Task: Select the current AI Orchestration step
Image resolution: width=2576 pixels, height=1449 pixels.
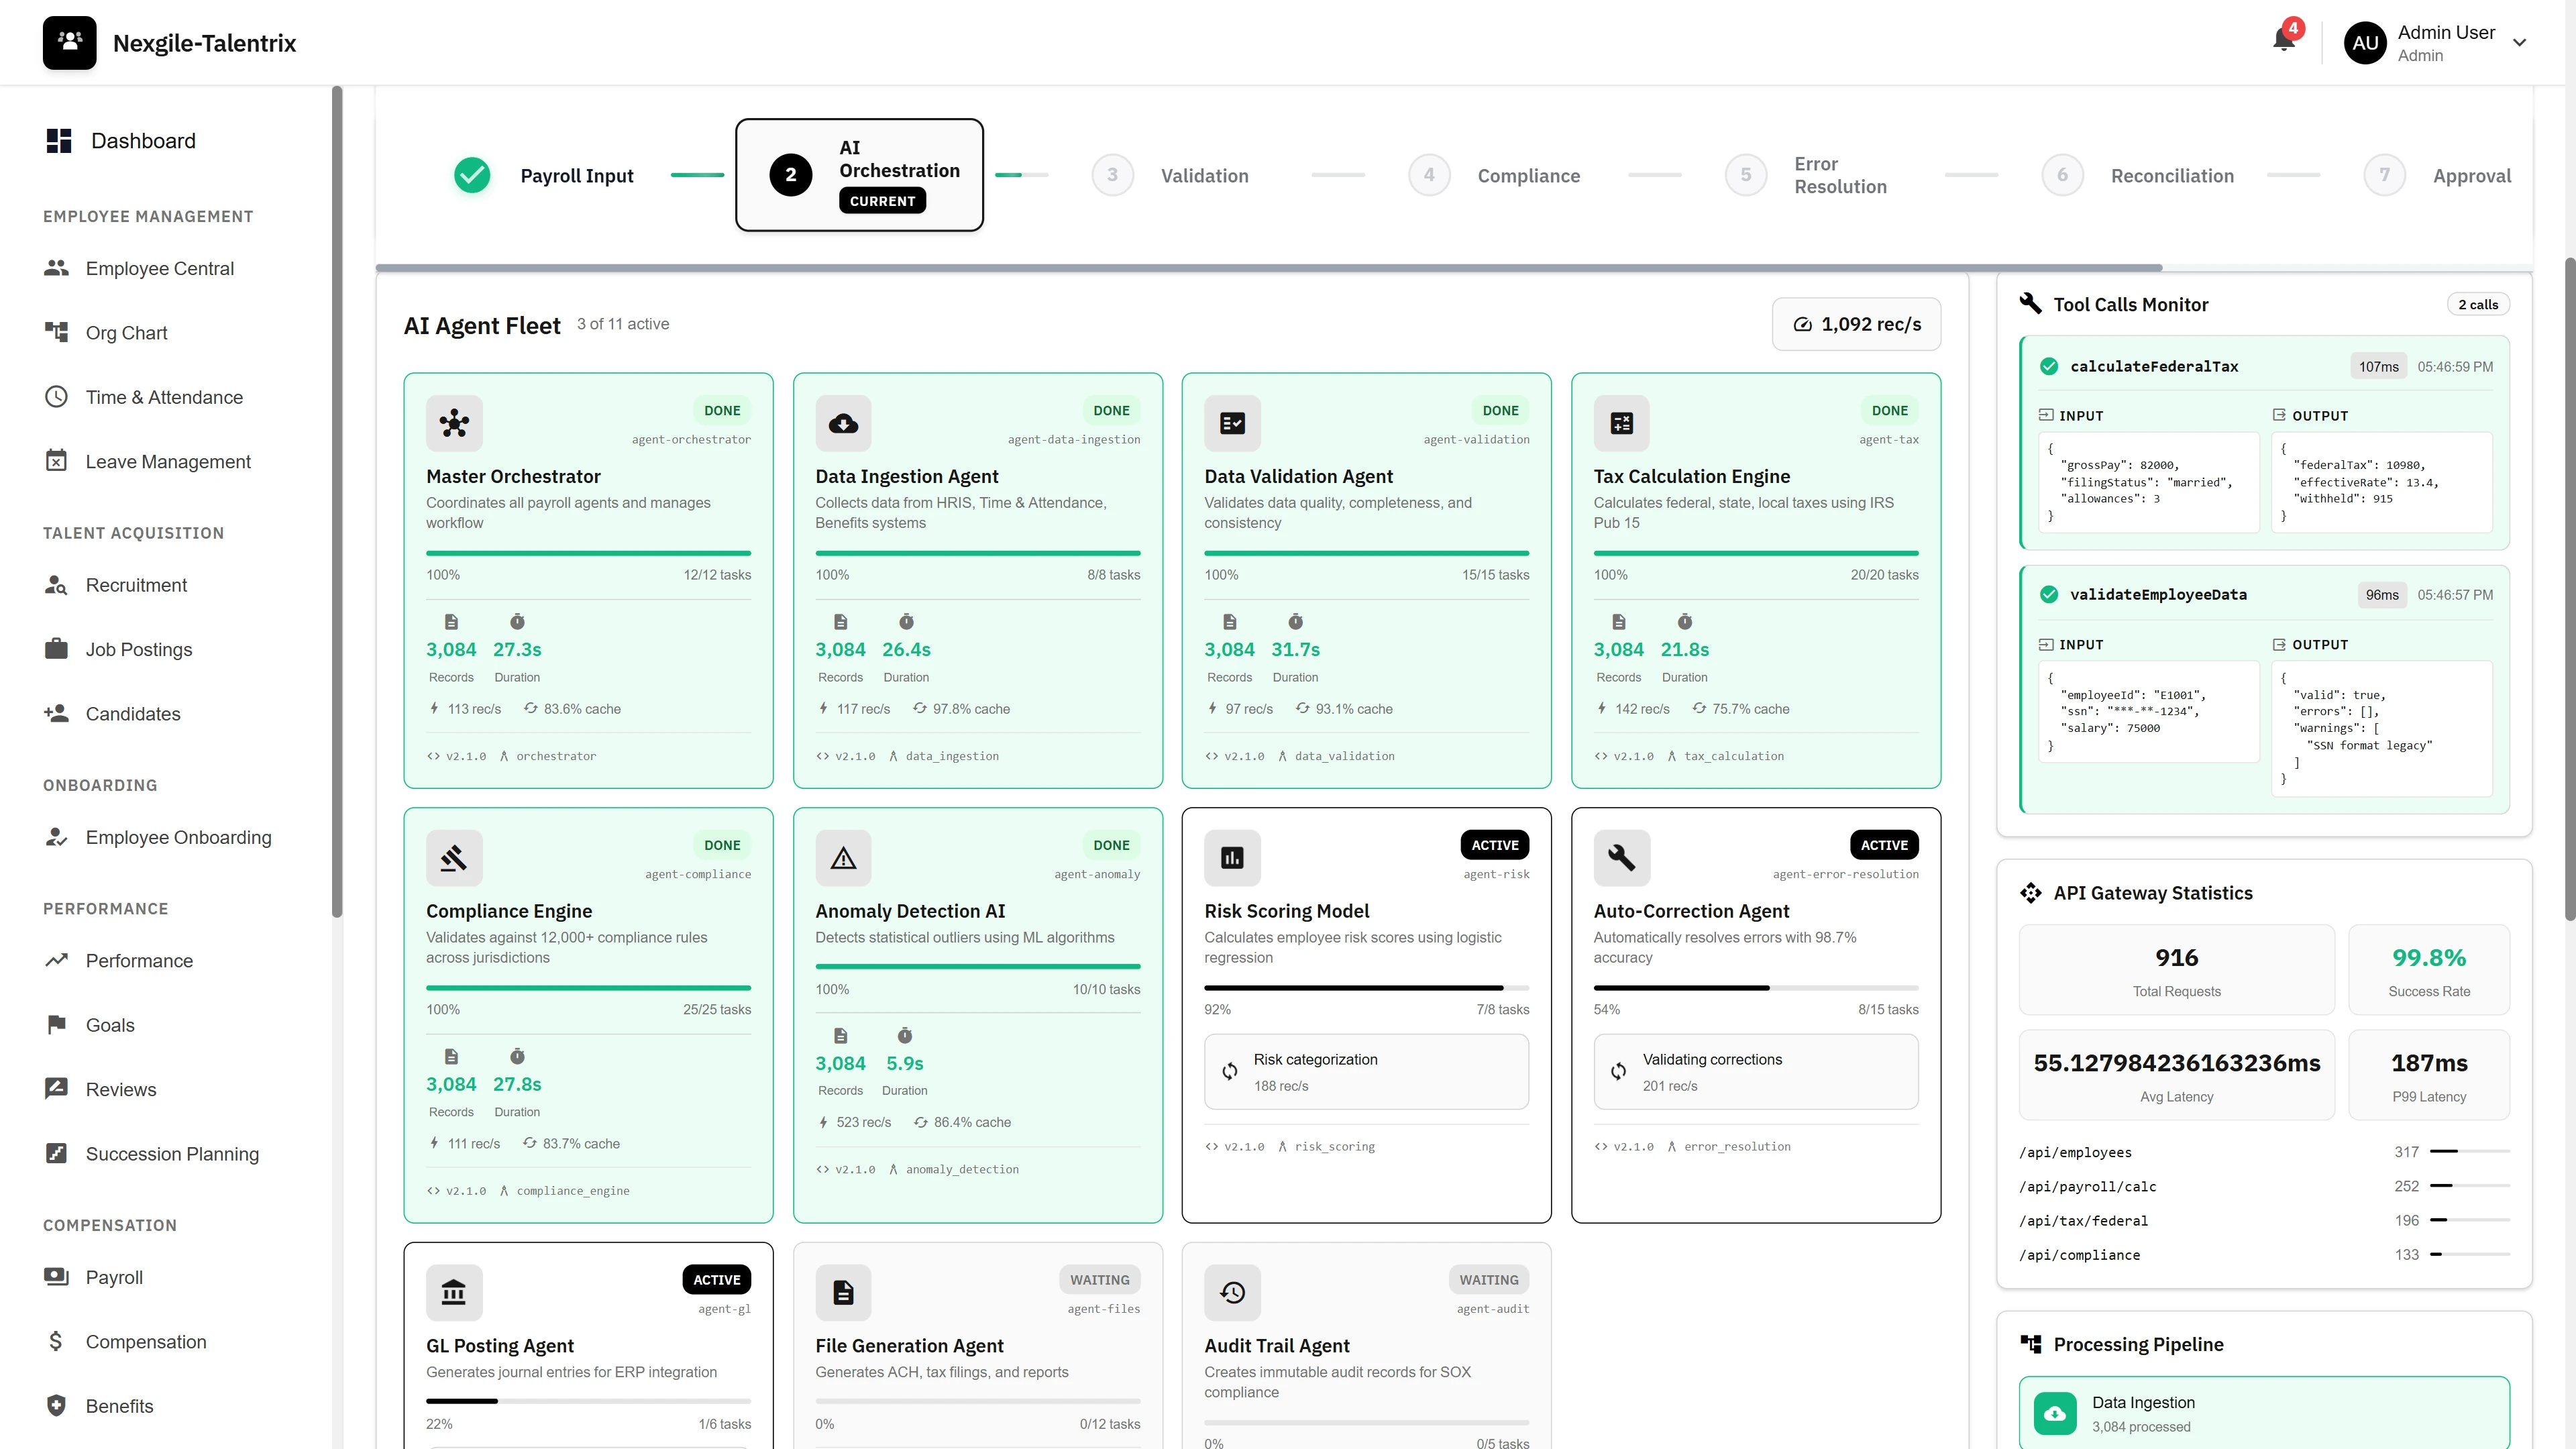Action: point(859,174)
